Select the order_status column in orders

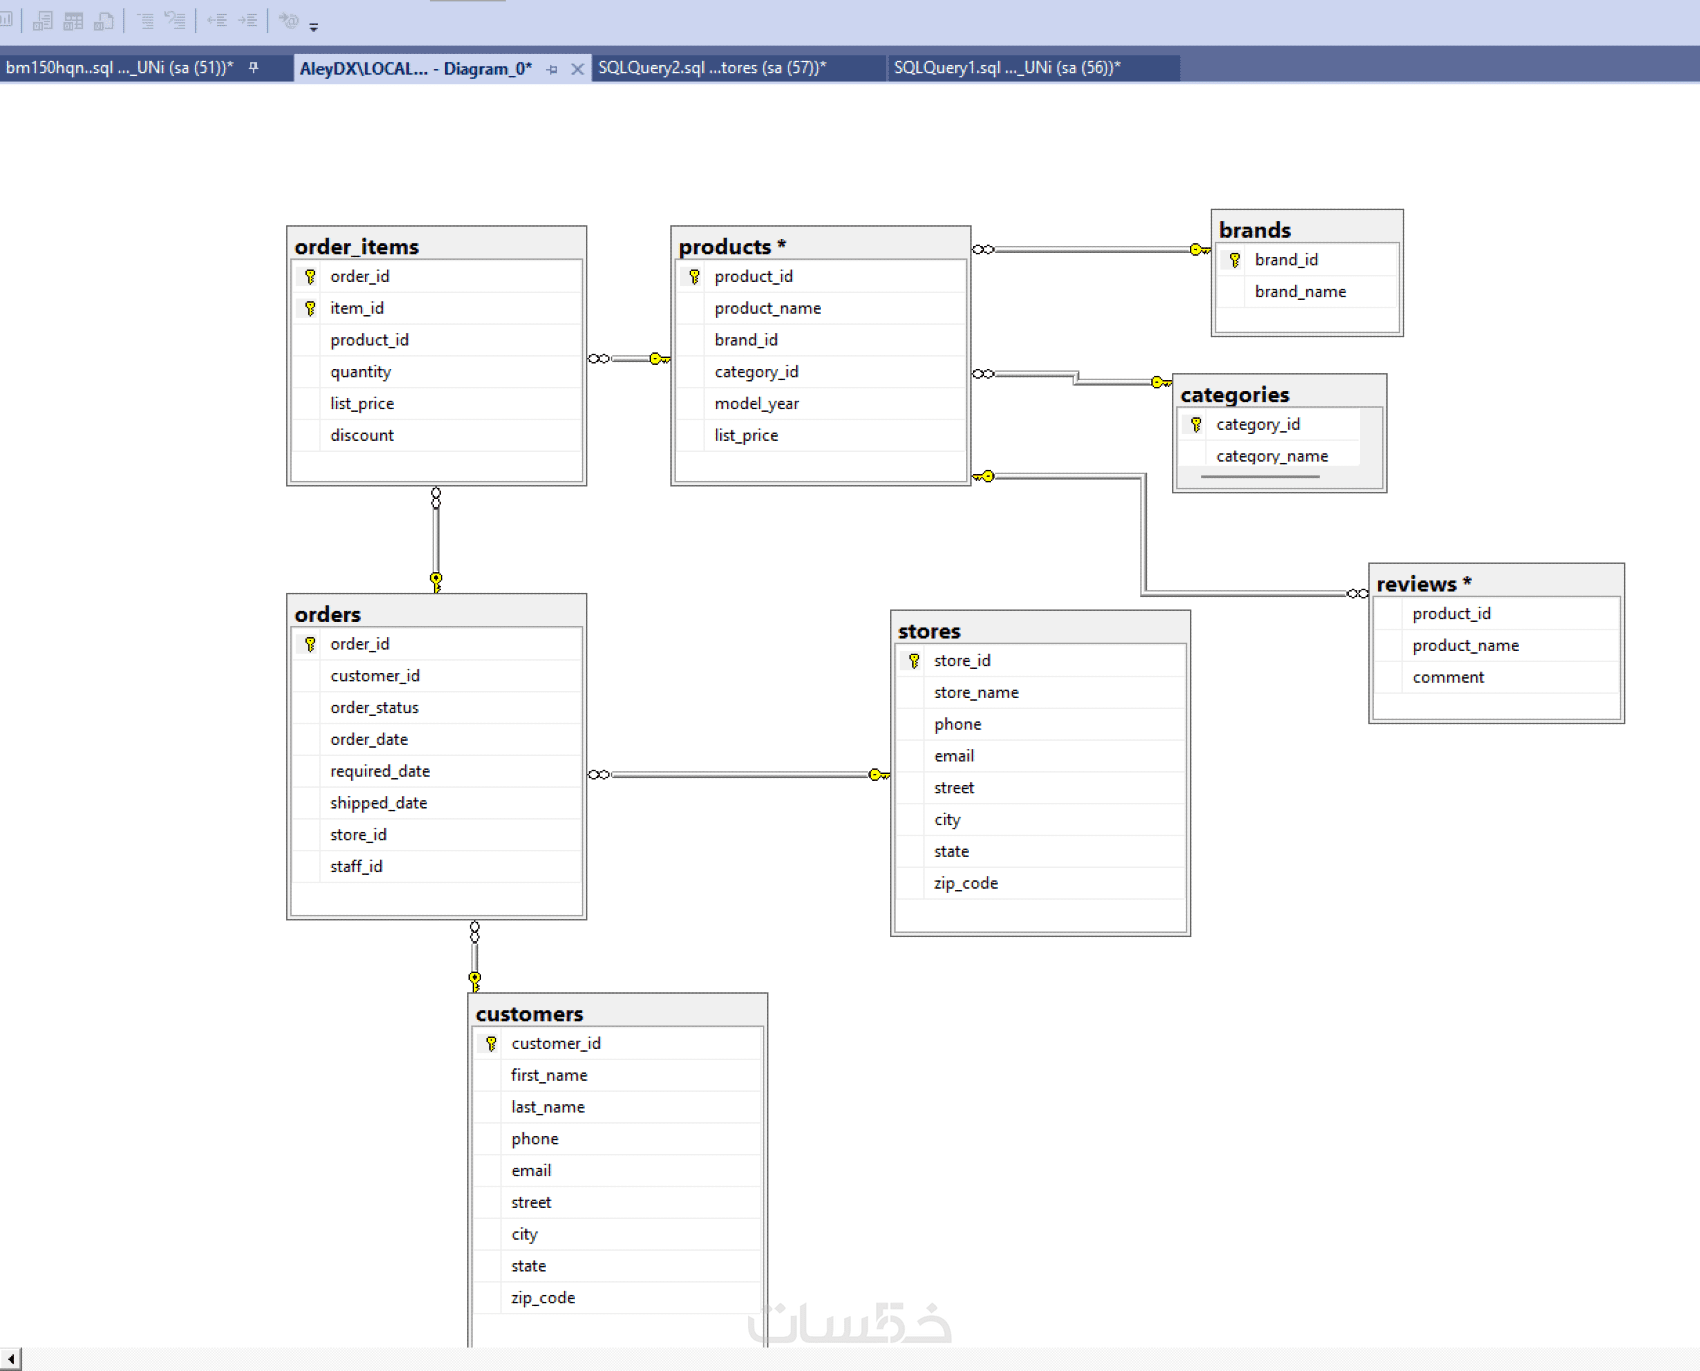[437, 707]
